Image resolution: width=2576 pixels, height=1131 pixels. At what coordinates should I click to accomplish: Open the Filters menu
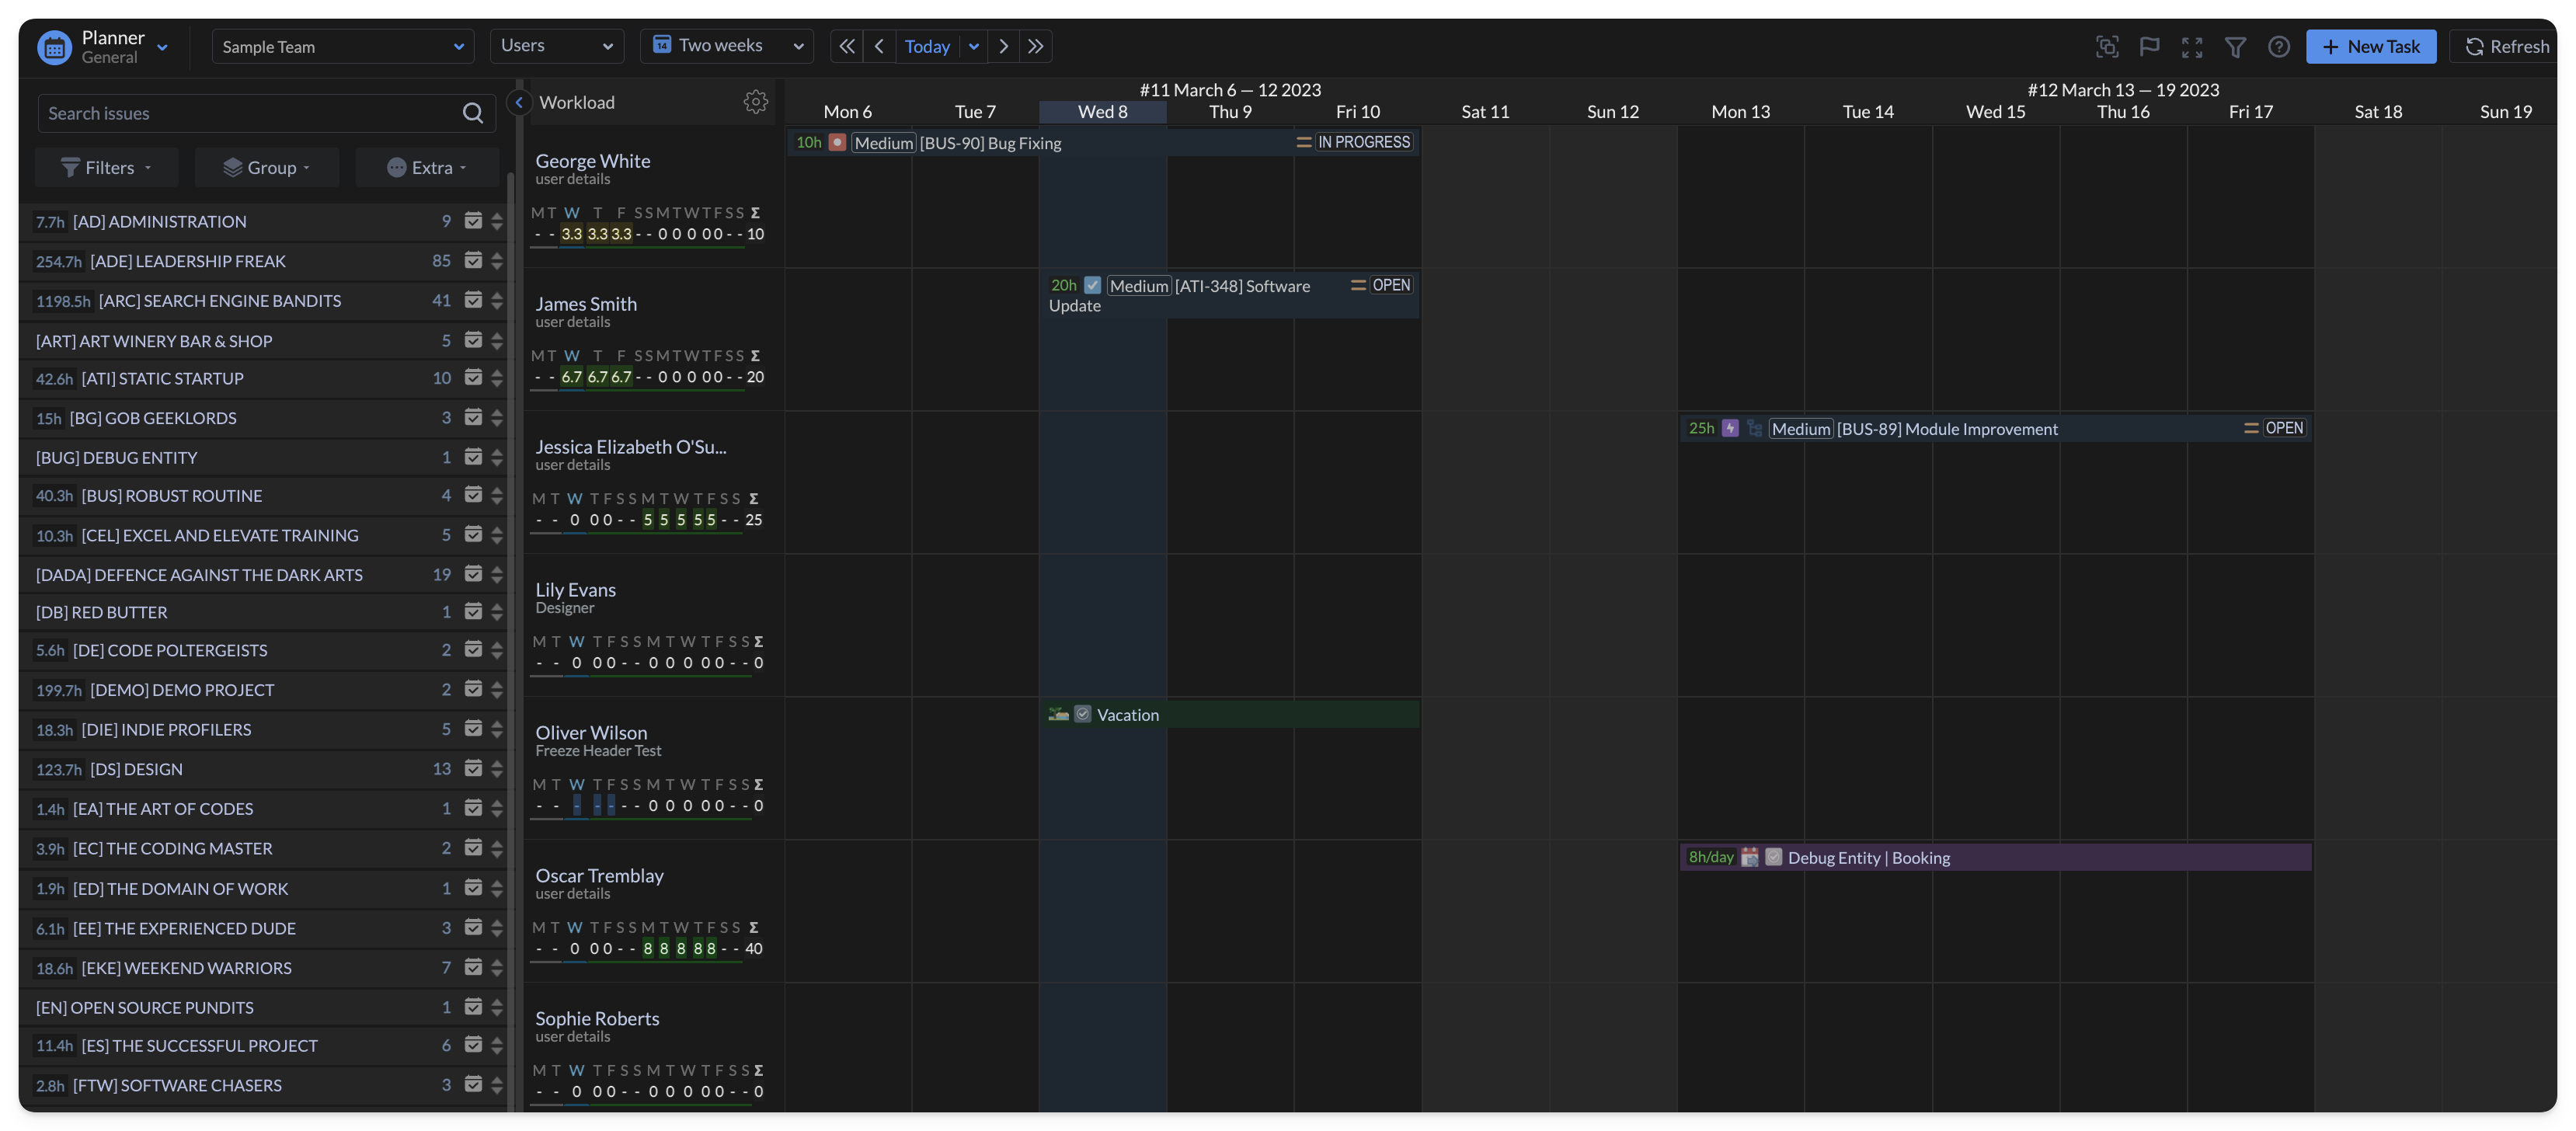[106, 167]
